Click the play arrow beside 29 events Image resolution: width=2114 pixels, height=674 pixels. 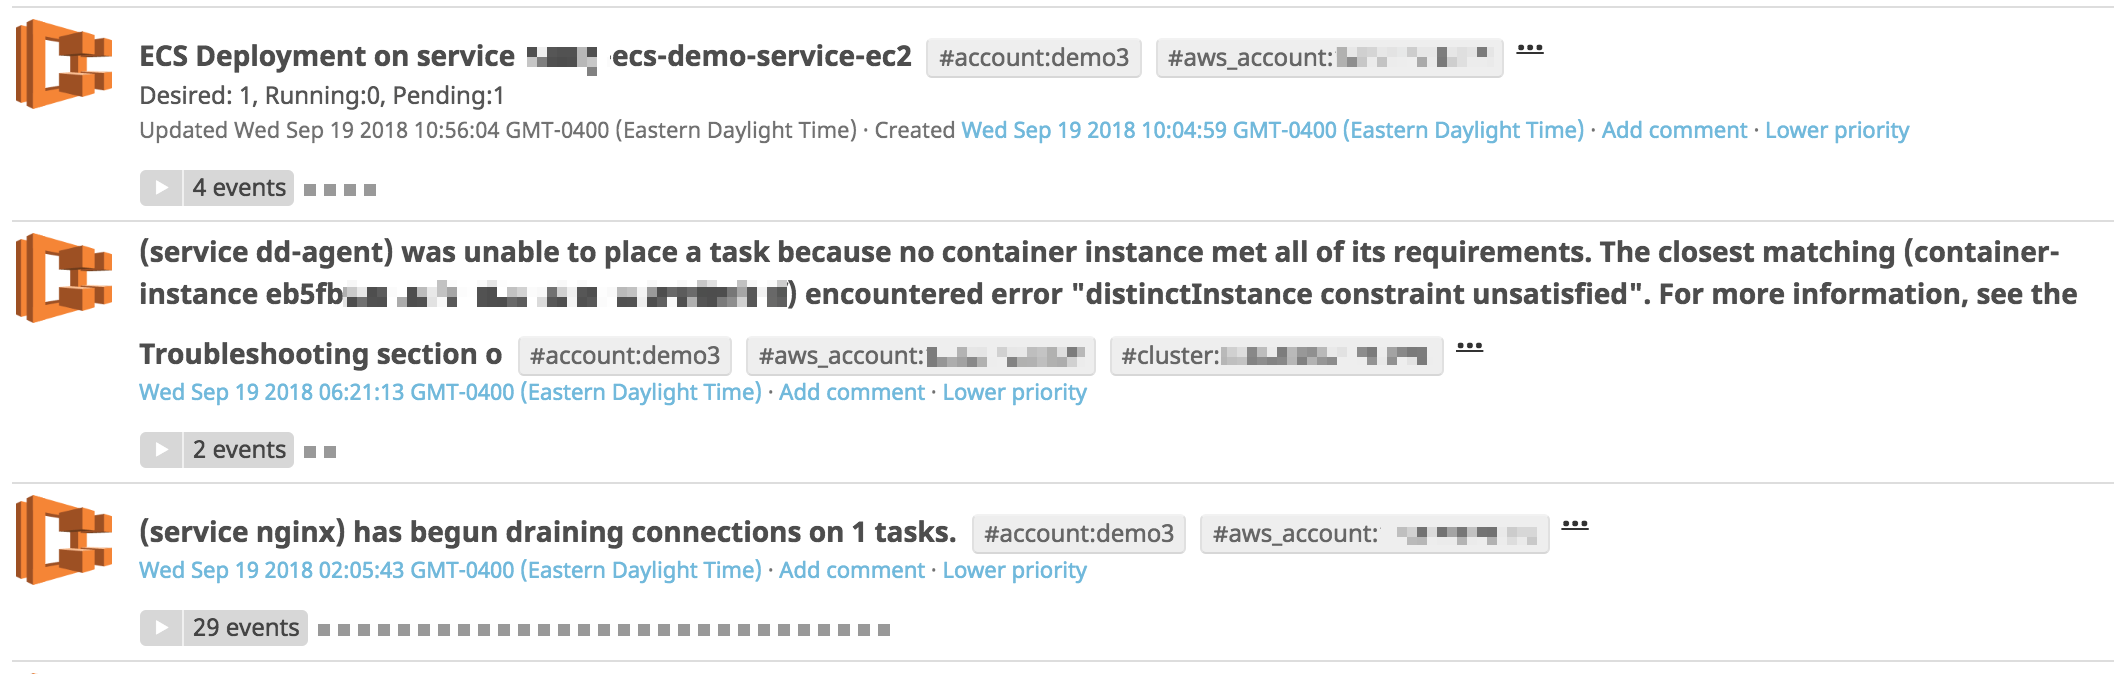161,628
